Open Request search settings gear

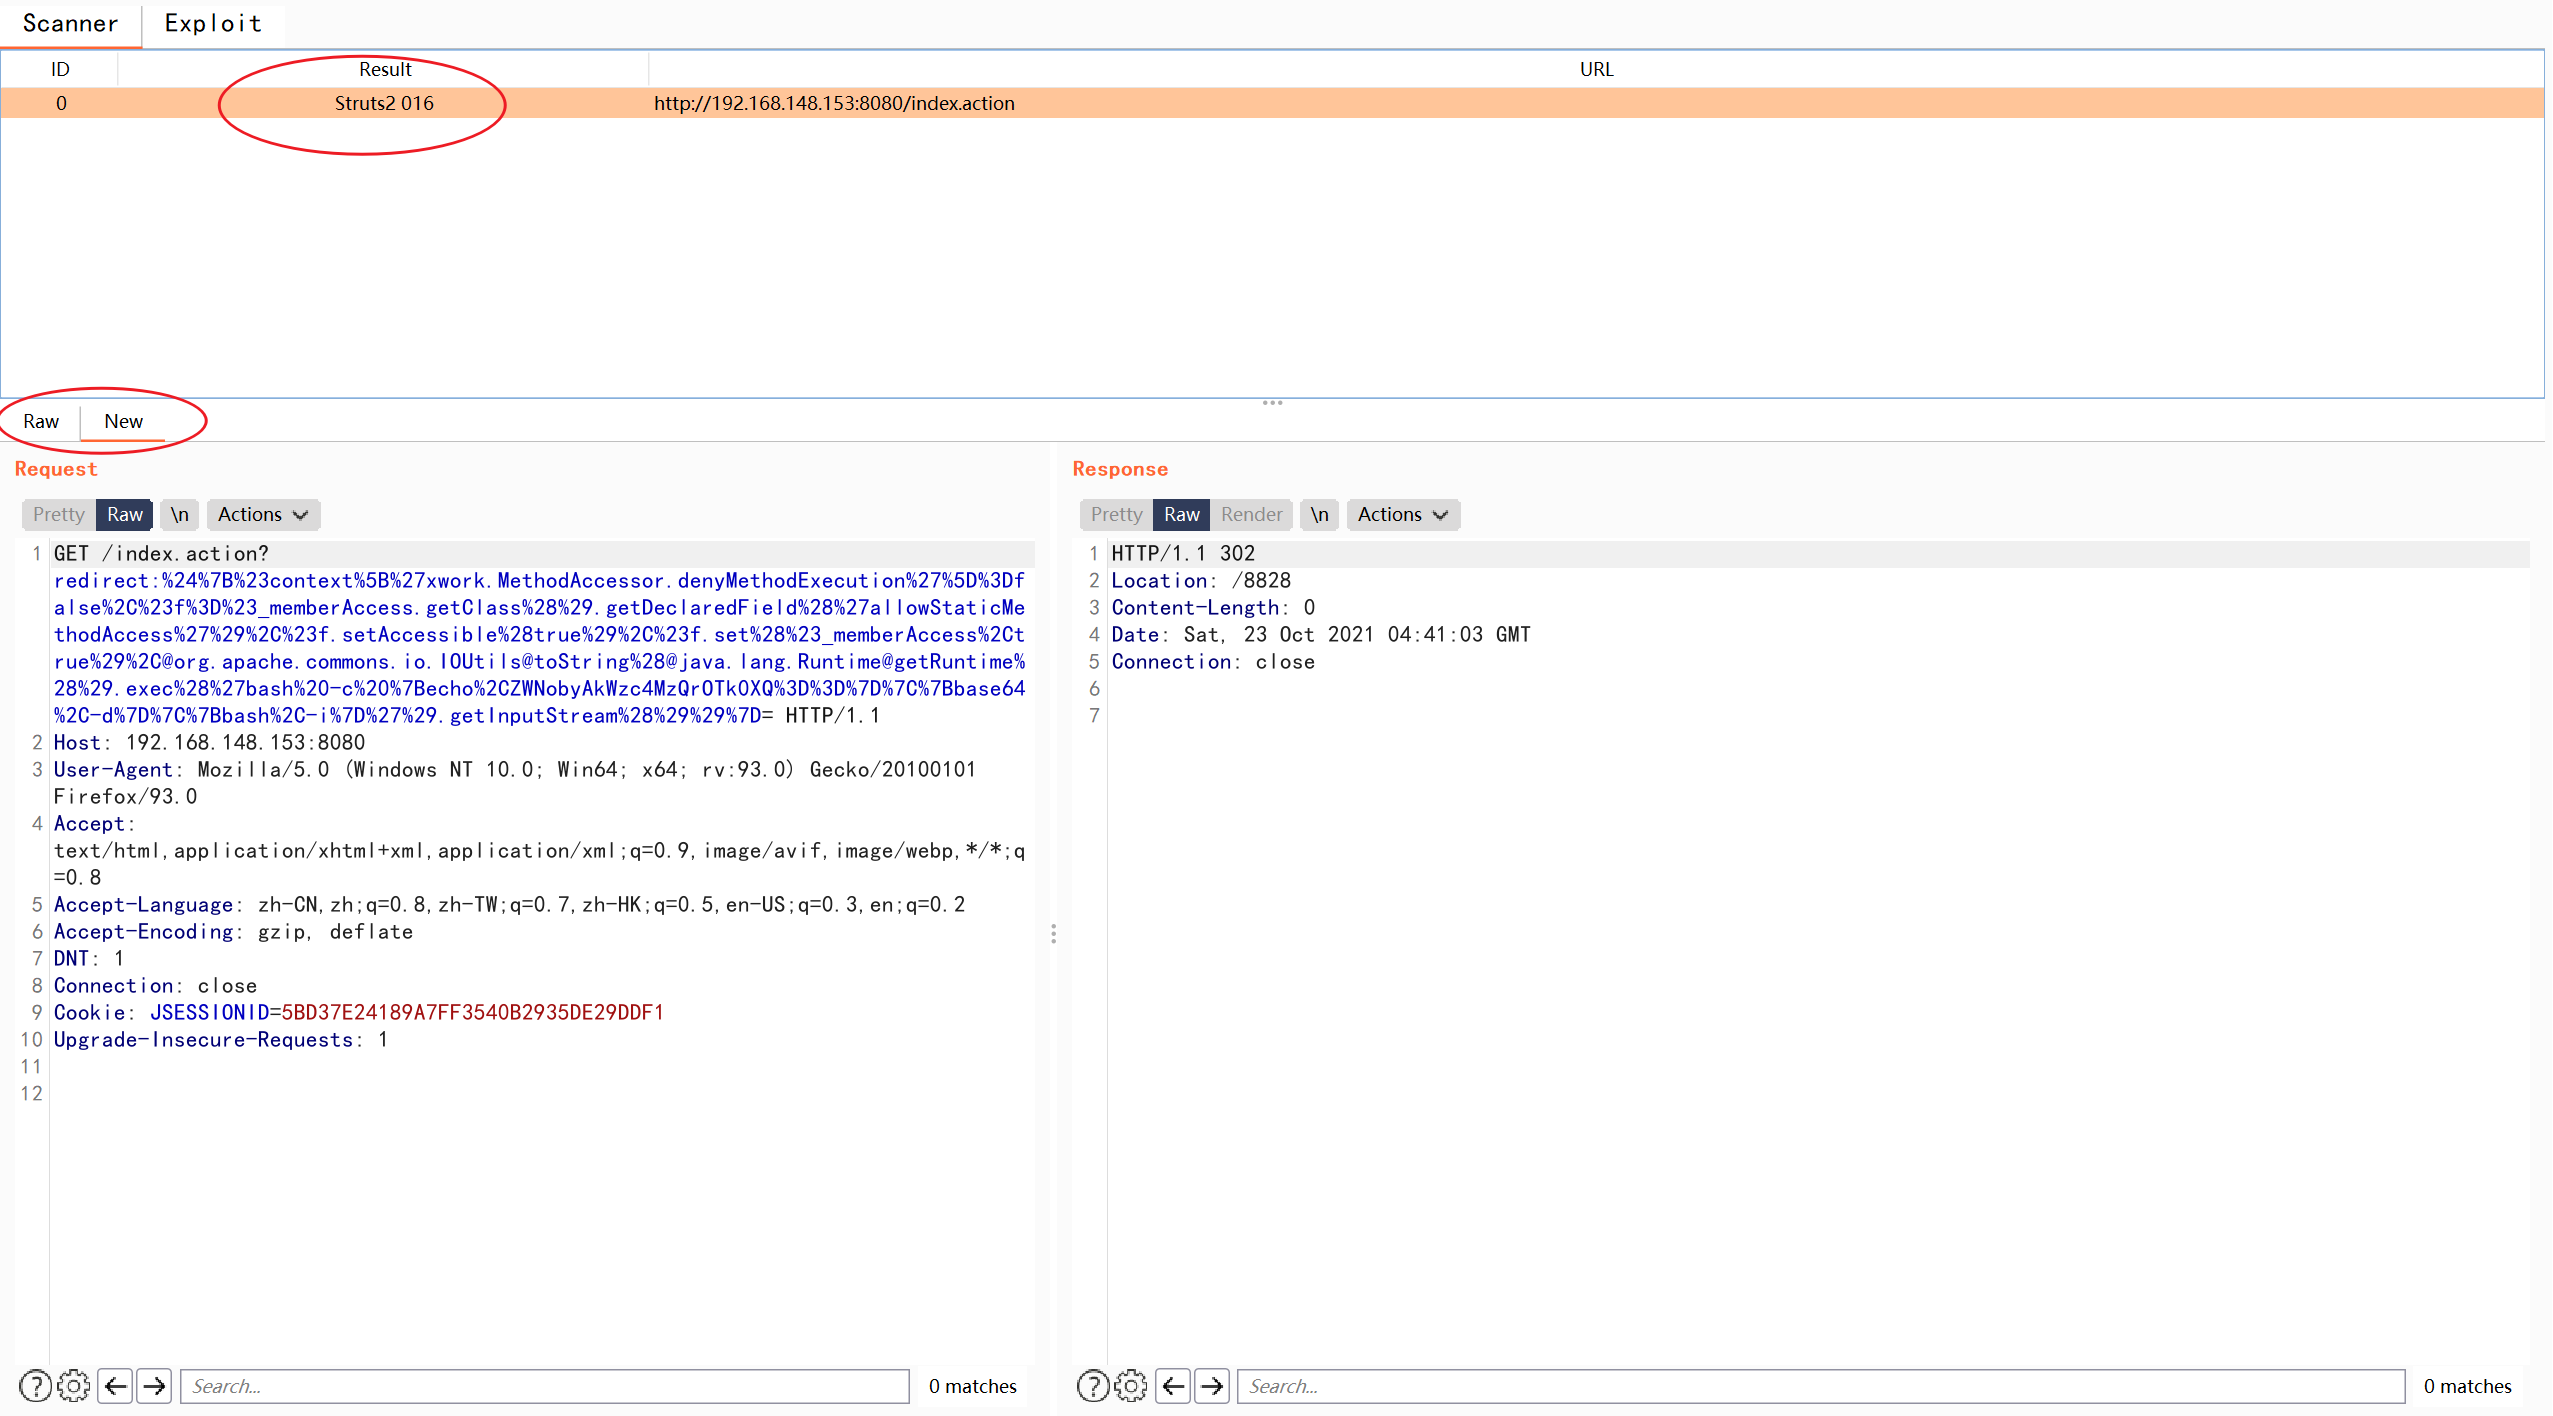(73, 1386)
